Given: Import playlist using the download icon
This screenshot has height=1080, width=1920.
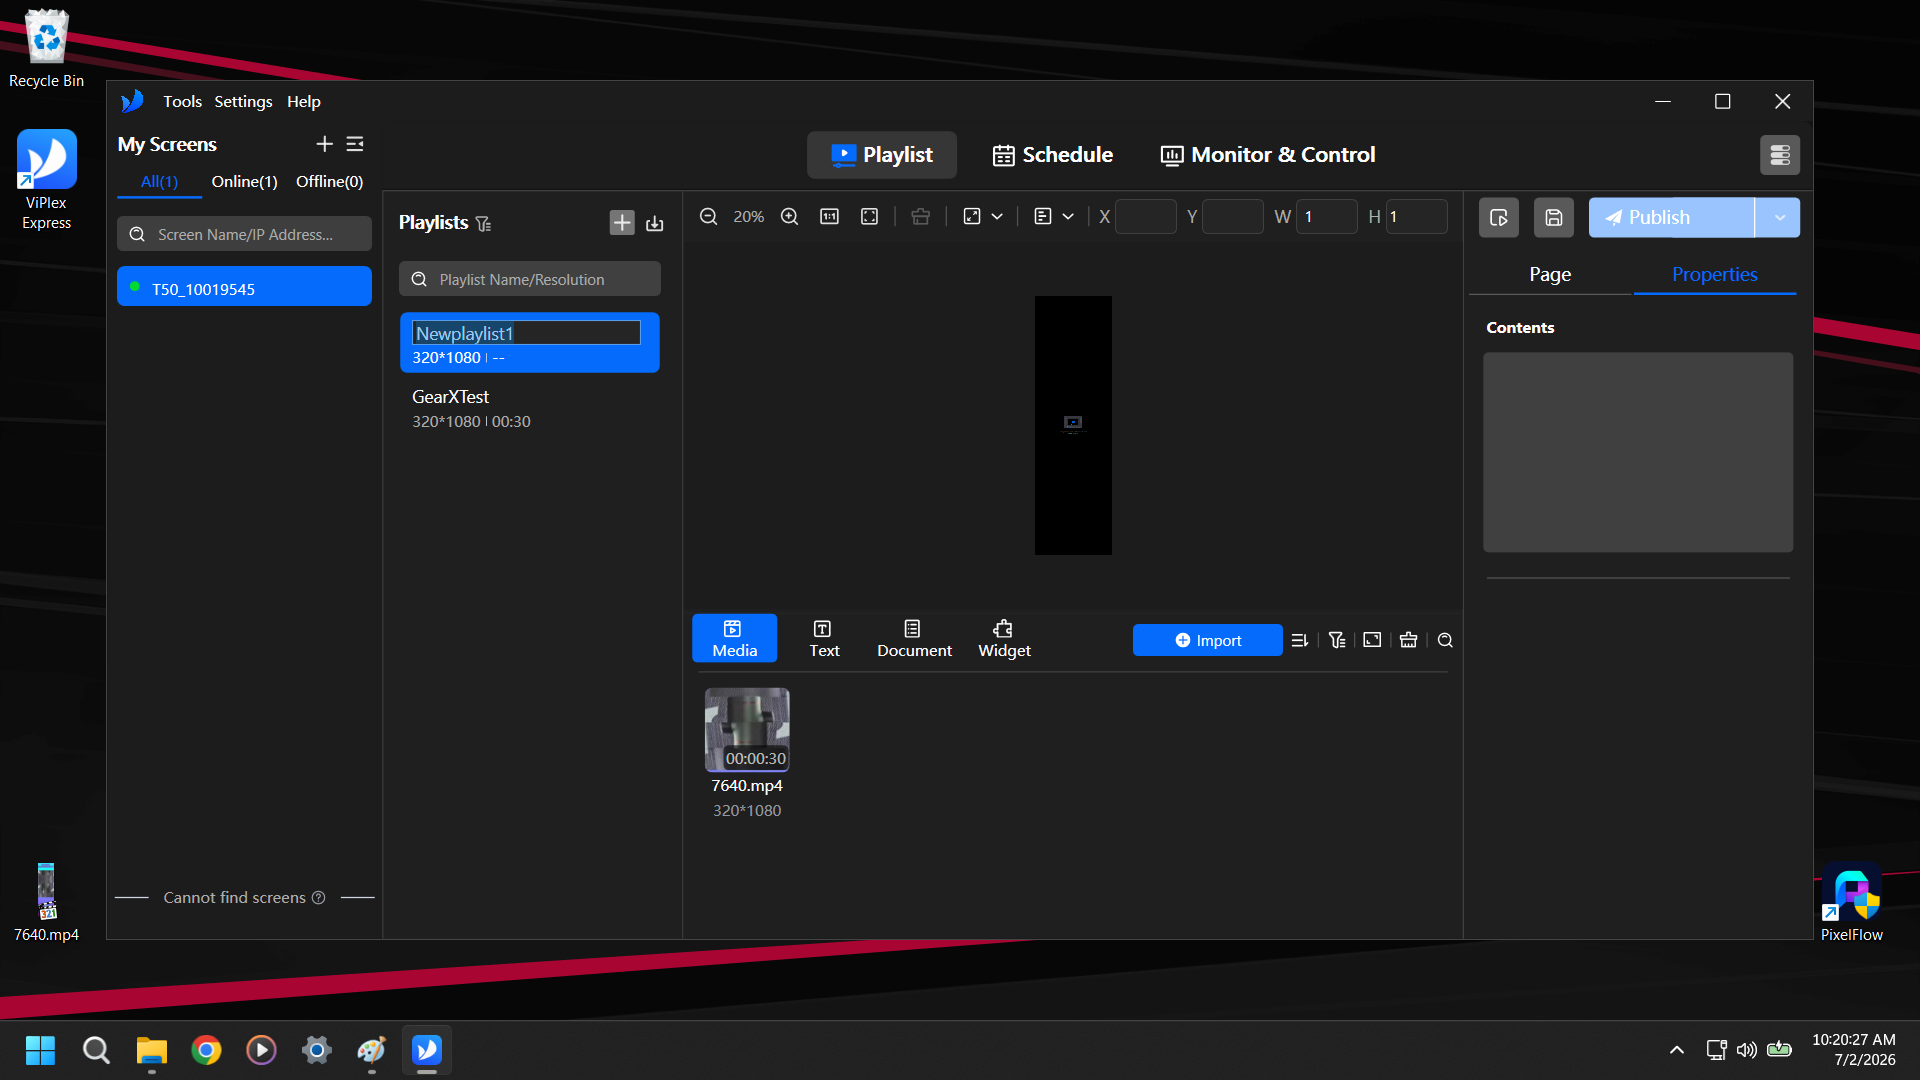Looking at the screenshot, I should tap(655, 223).
